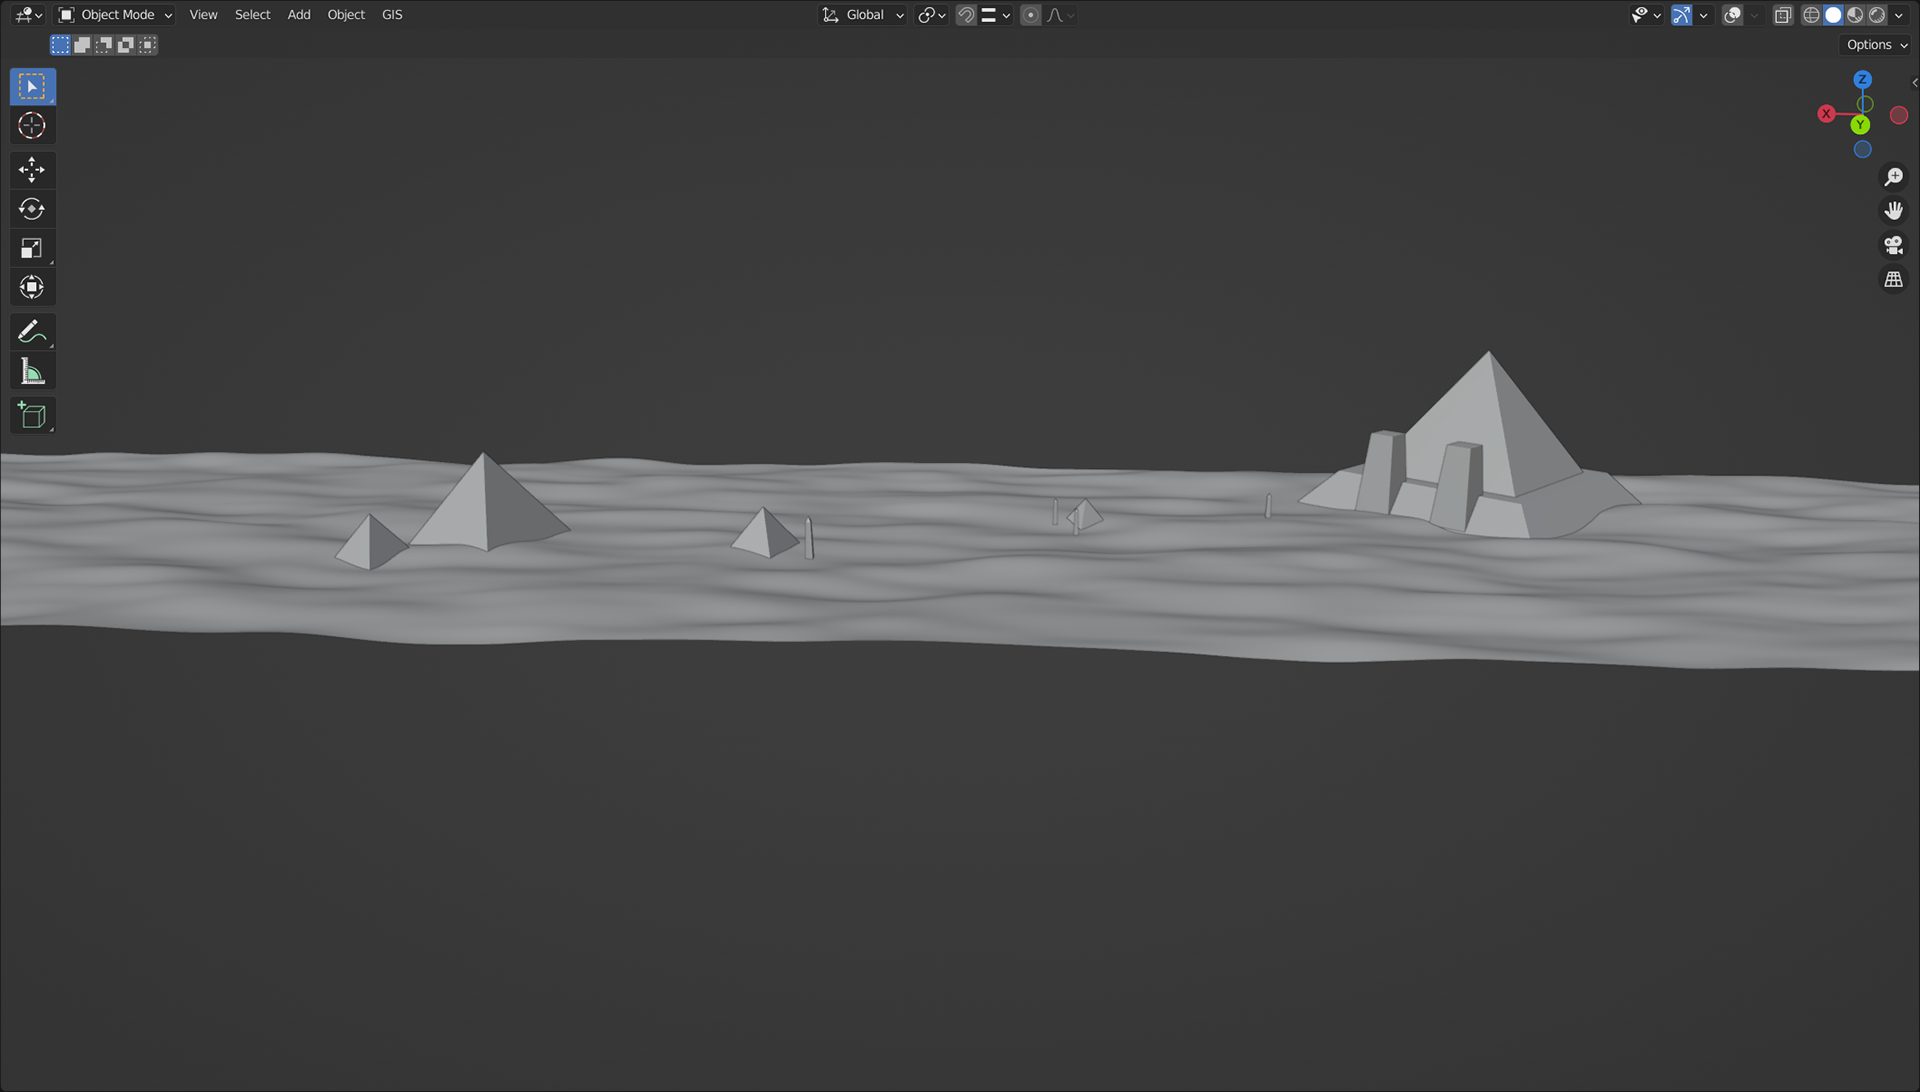Click the Add Cube tool
Screen dimensions: 1920x1092
pos(32,416)
